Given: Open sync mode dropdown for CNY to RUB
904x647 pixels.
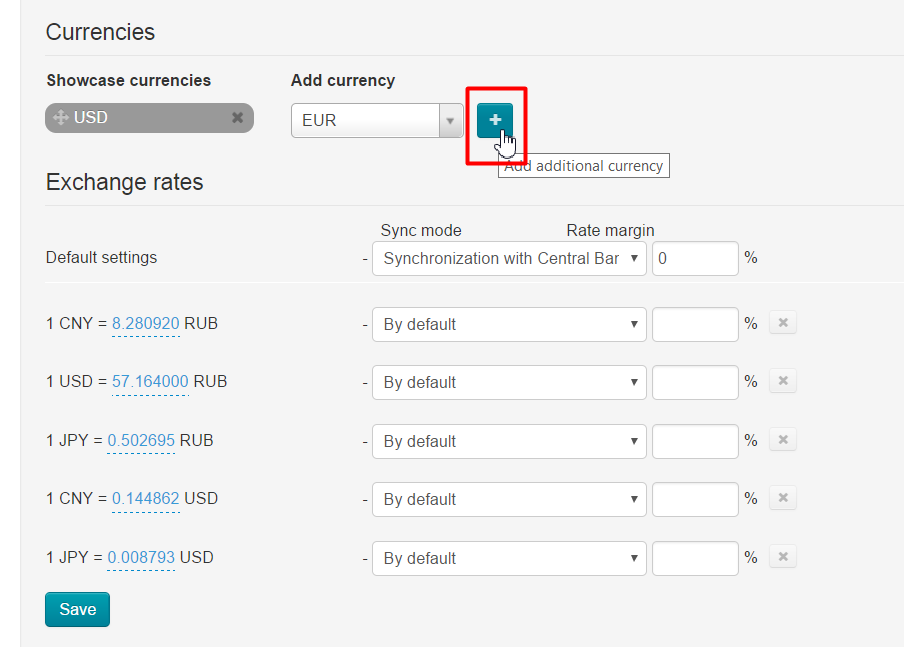Looking at the screenshot, I should tap(509, 324).
